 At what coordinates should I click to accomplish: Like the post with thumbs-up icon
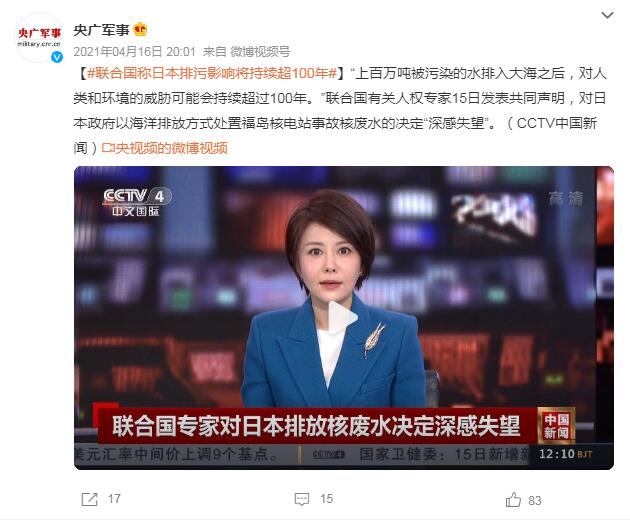click(513, 500)
